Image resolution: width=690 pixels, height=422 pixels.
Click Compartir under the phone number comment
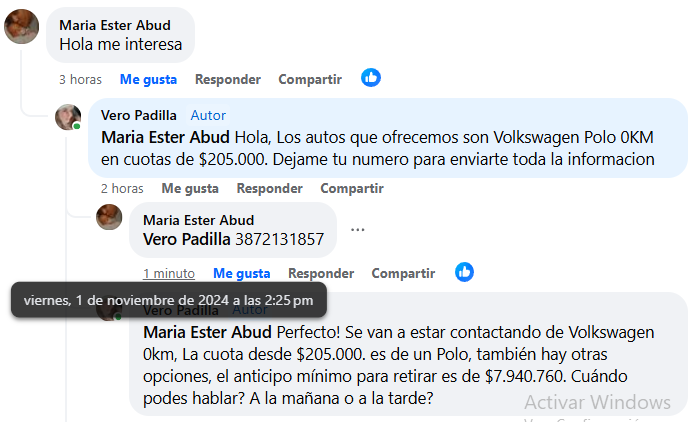click(403, 273)
